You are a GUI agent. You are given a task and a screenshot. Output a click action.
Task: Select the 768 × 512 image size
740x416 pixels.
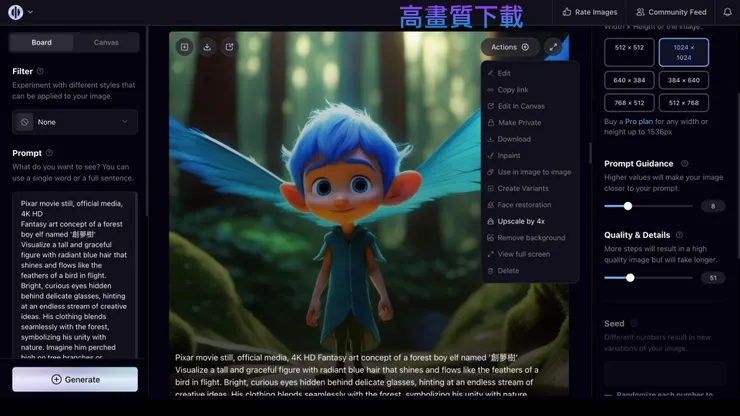[629, 103]
